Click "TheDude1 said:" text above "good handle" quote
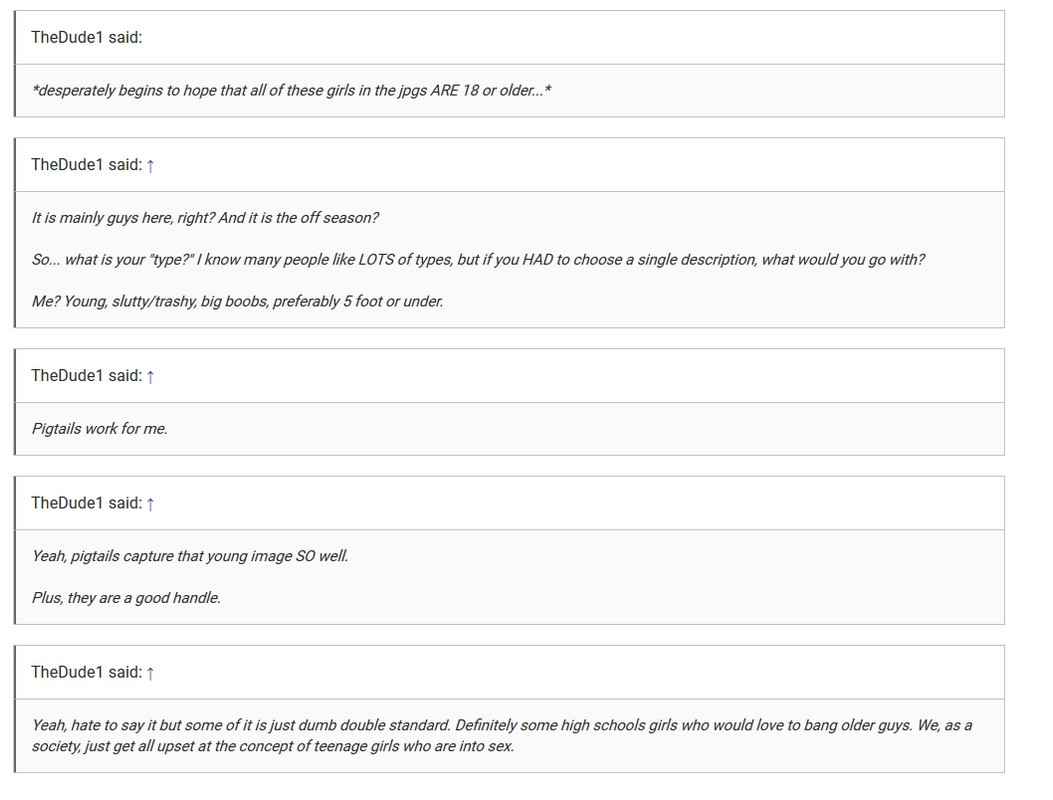1053x800 pixels. tap(87, 504)
